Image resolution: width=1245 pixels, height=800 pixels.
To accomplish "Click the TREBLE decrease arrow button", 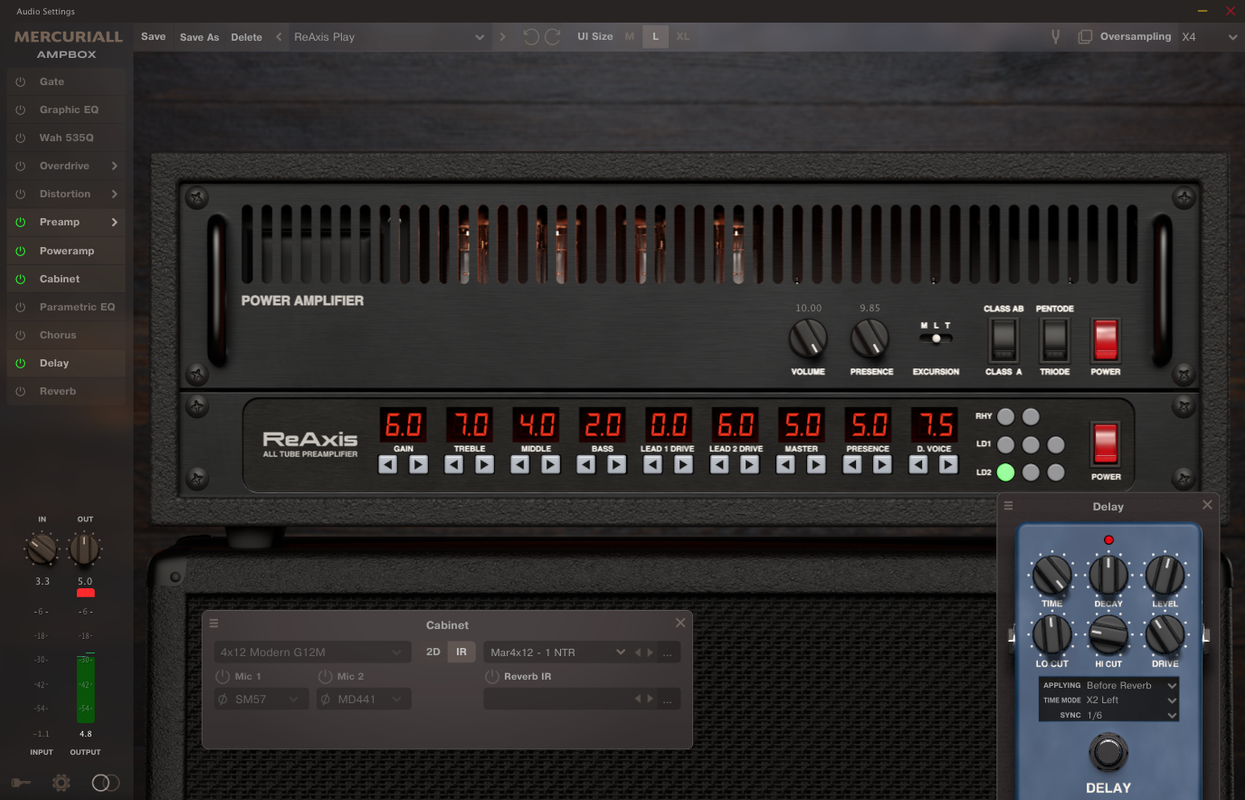I will click(454, 464).
